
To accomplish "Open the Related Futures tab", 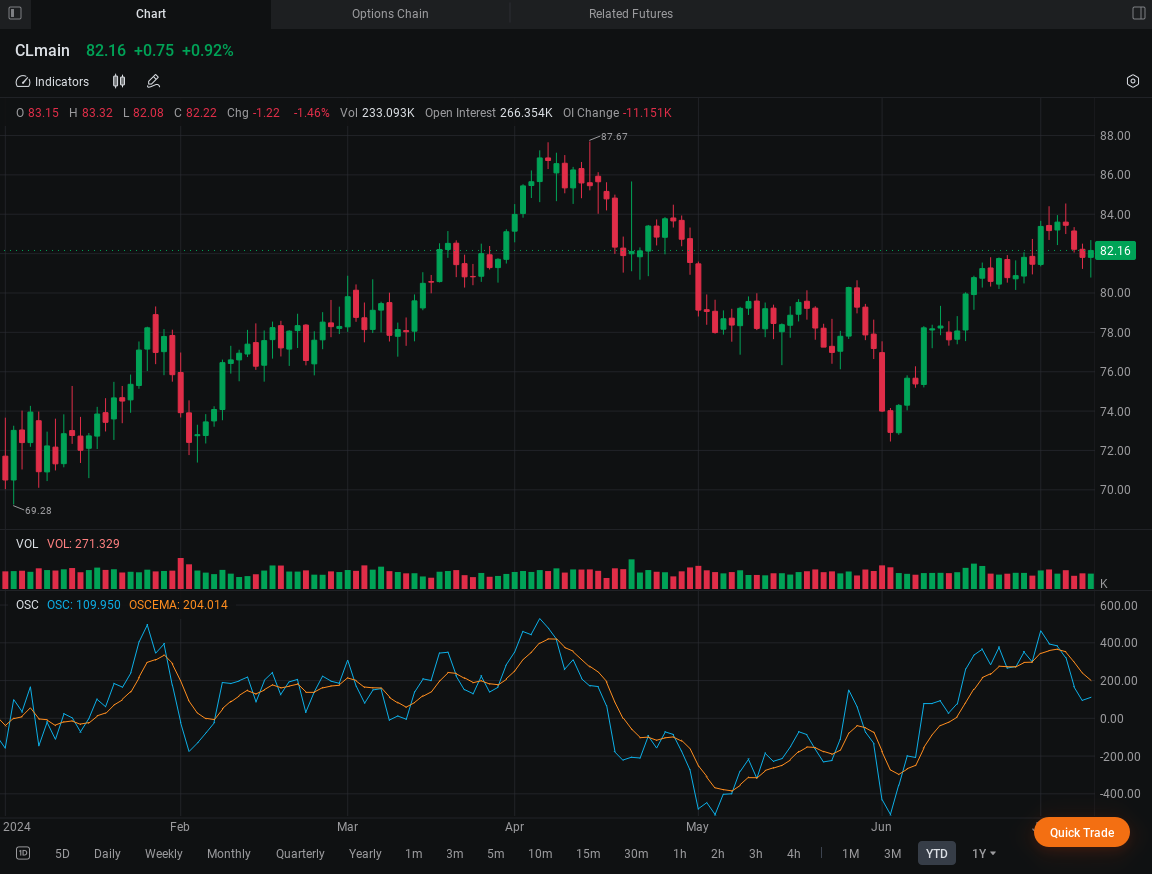I will (630, 14).
